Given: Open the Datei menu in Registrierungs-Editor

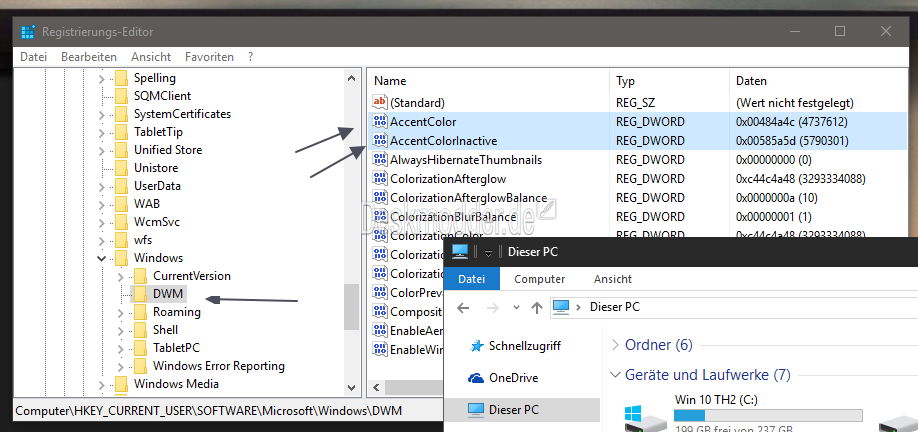Looking at the screenshot, I should (33, 57).
